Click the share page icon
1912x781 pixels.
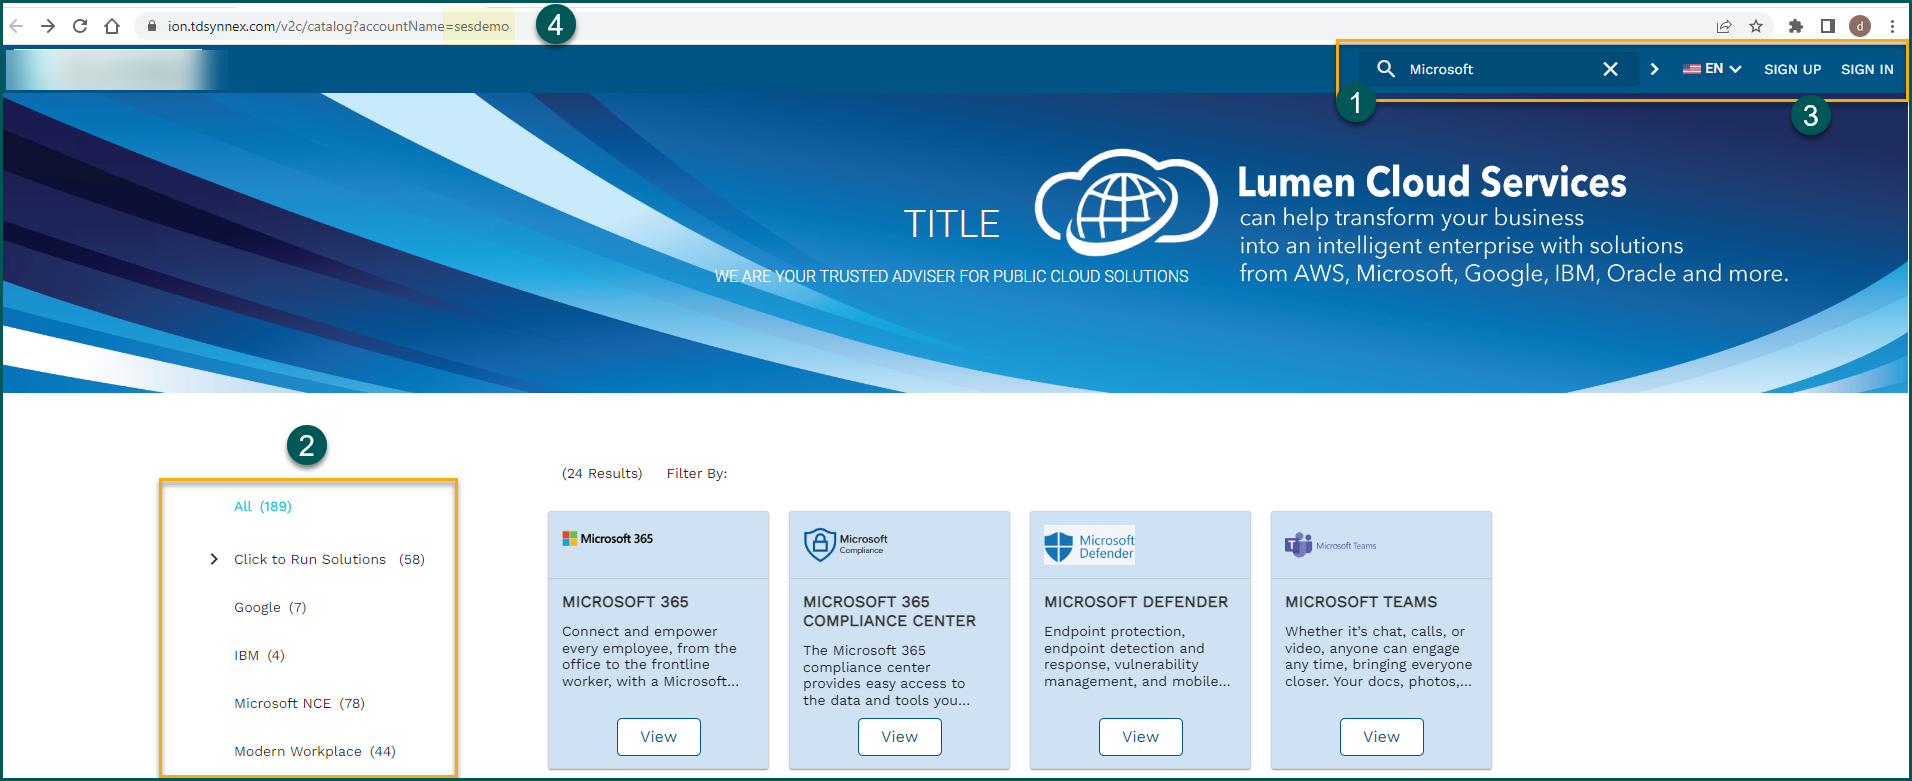click(1724, 26)
